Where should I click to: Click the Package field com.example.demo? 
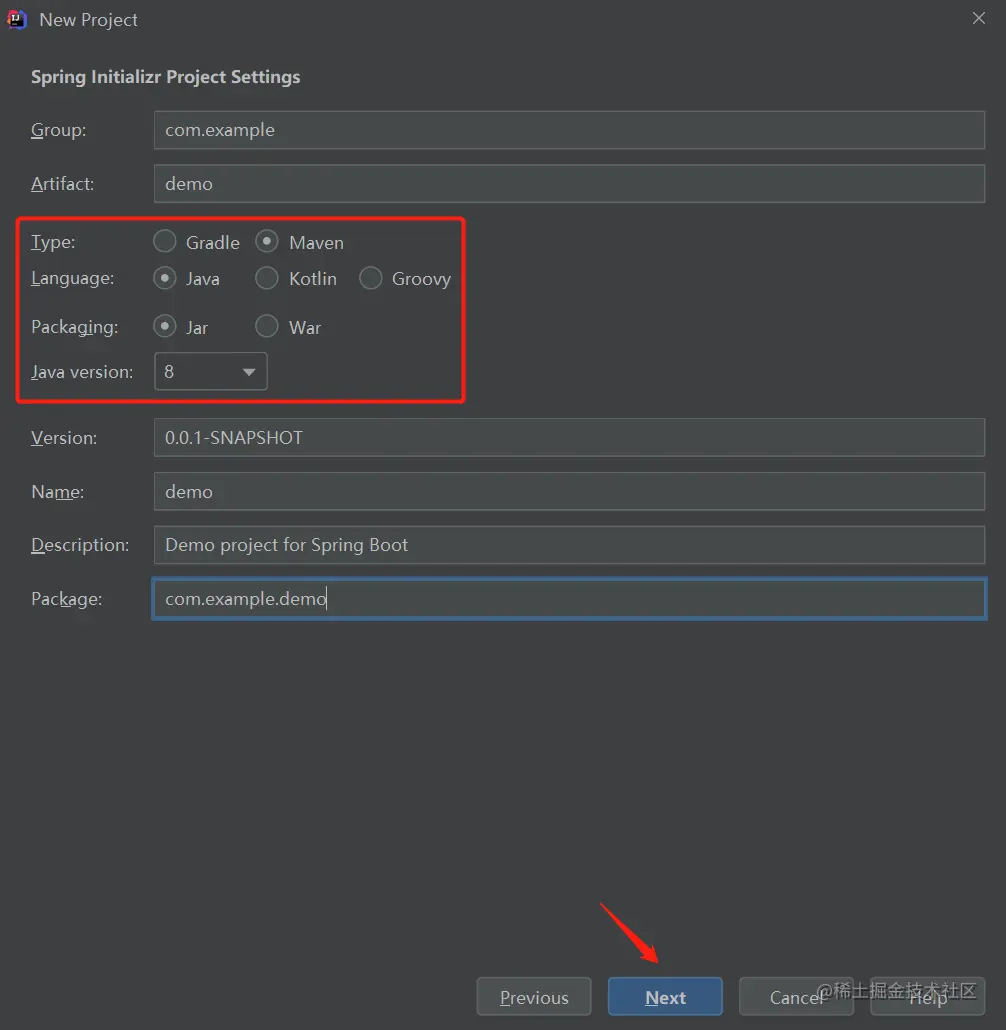click(x=569, y=598)
